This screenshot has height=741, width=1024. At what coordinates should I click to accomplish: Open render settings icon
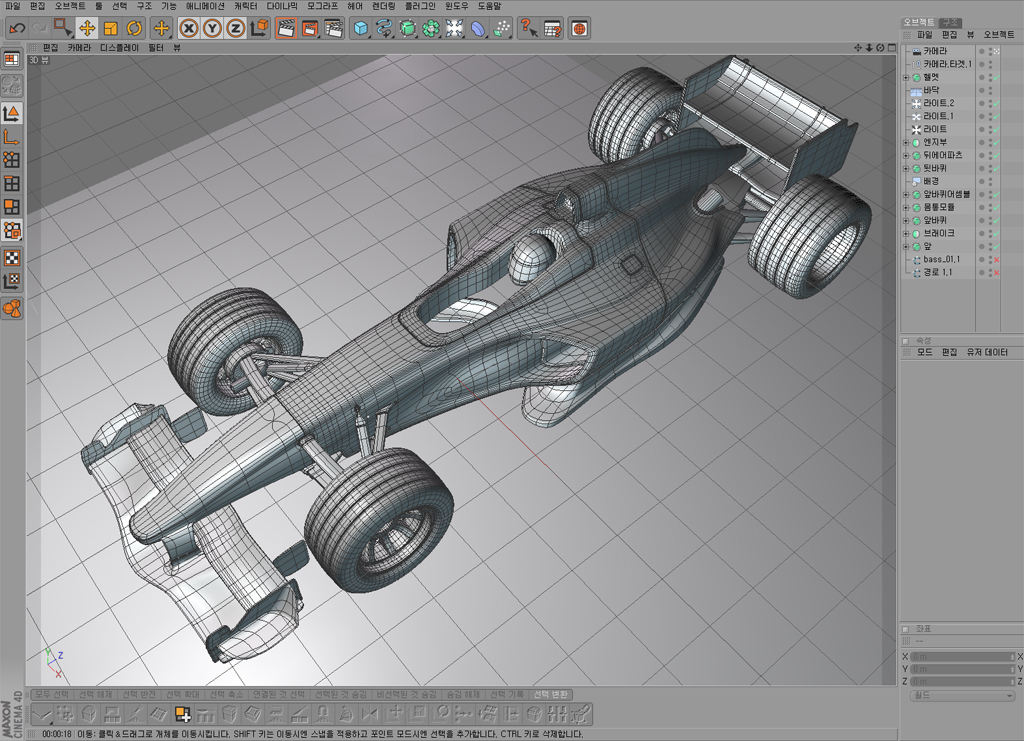pyautogui.click(x=334, y=28)
